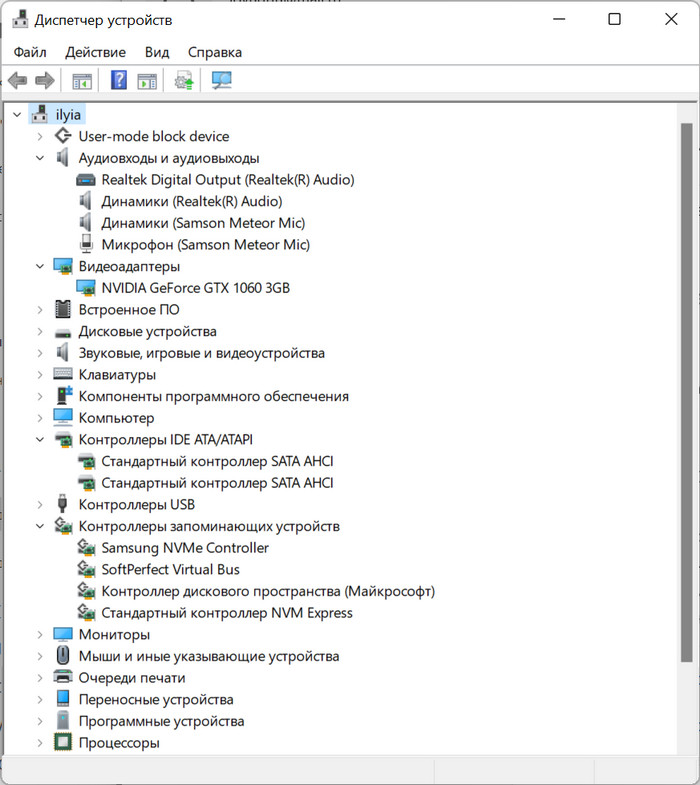700x785 pixels.
Task: Click the scan for hardware changes icon
Action: tap(221, 80)
